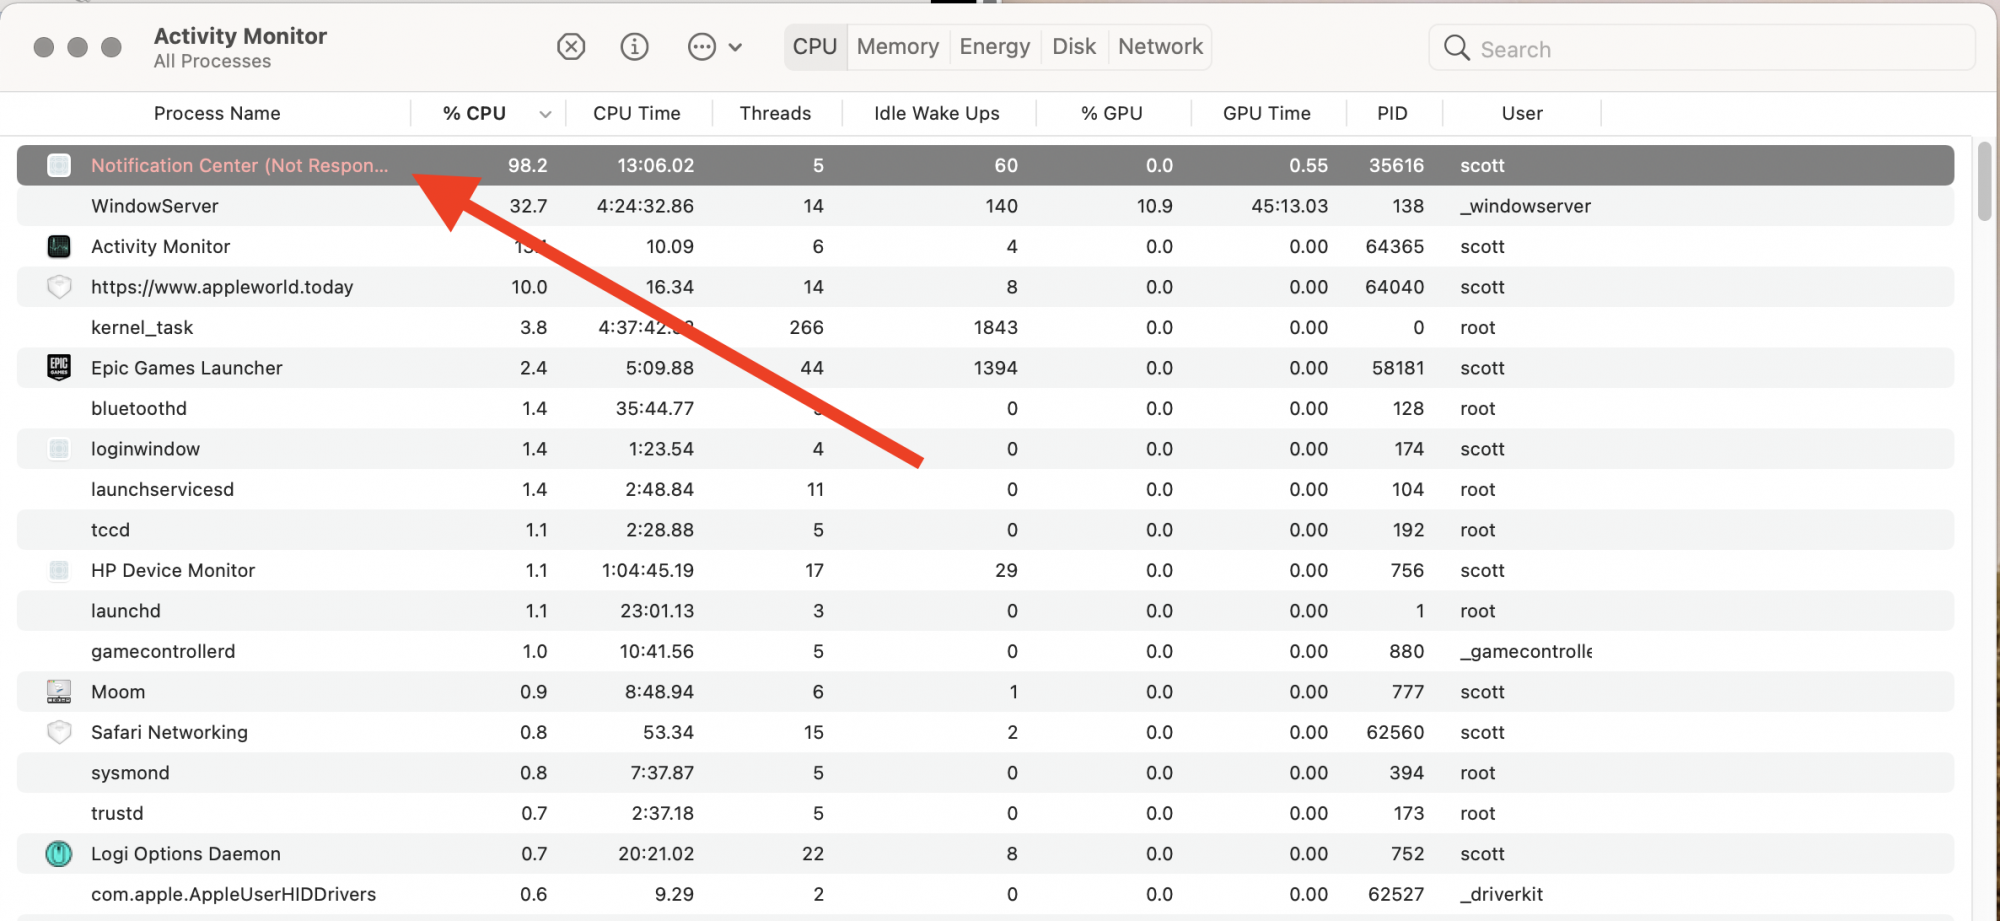Open the toolbar action dropdown chevron

(735, 46)
